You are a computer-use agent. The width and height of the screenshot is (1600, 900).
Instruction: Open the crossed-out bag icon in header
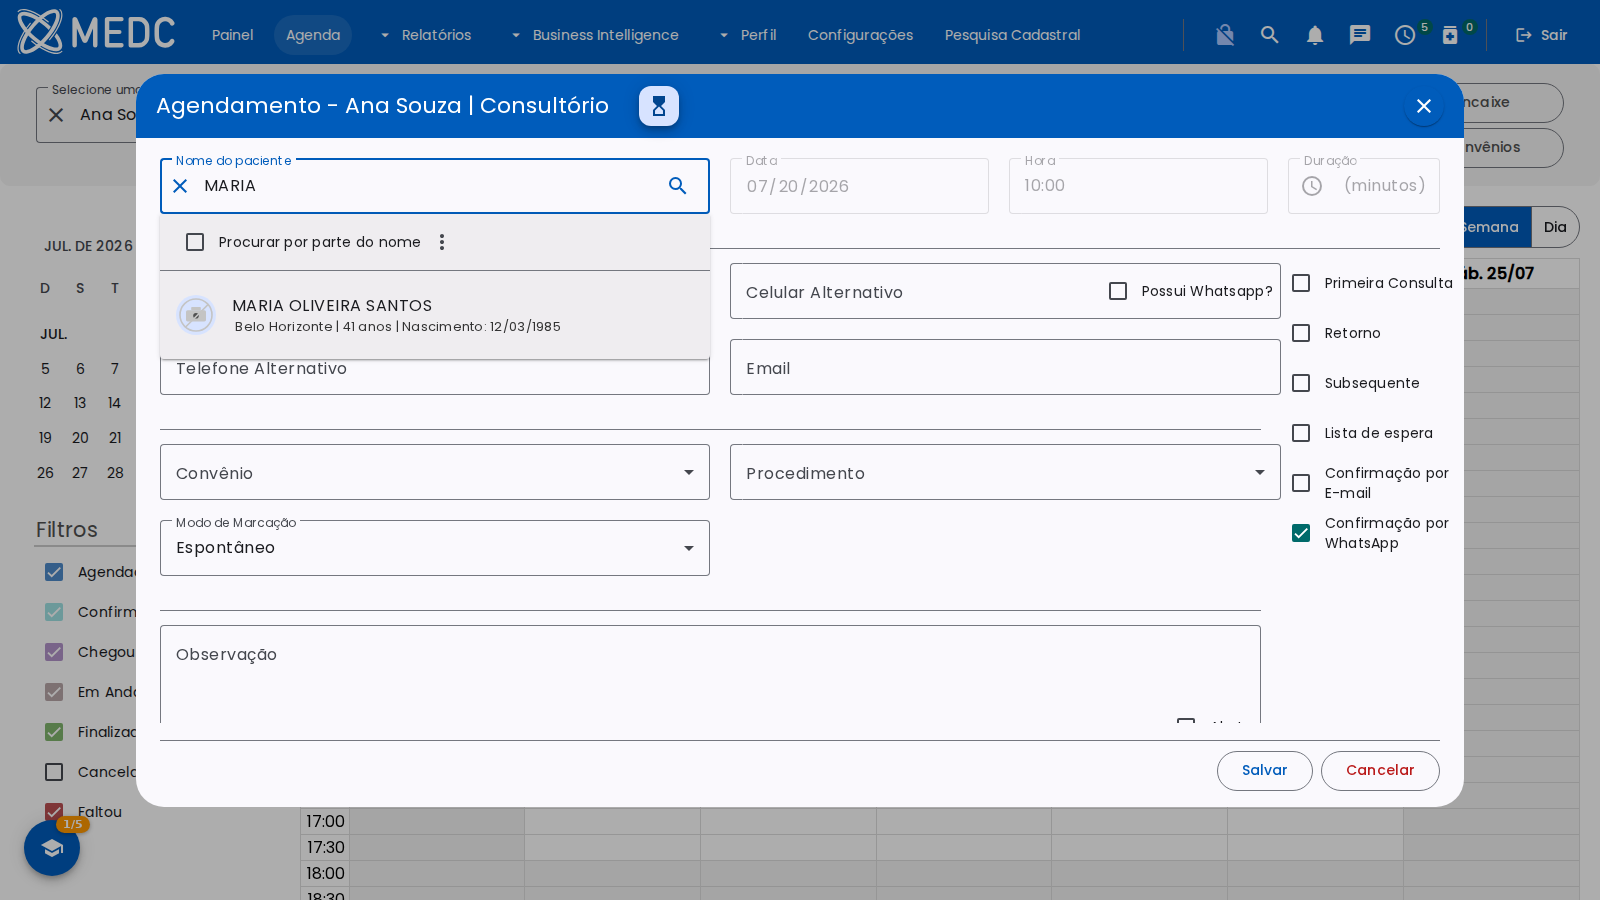(1225, 35)
